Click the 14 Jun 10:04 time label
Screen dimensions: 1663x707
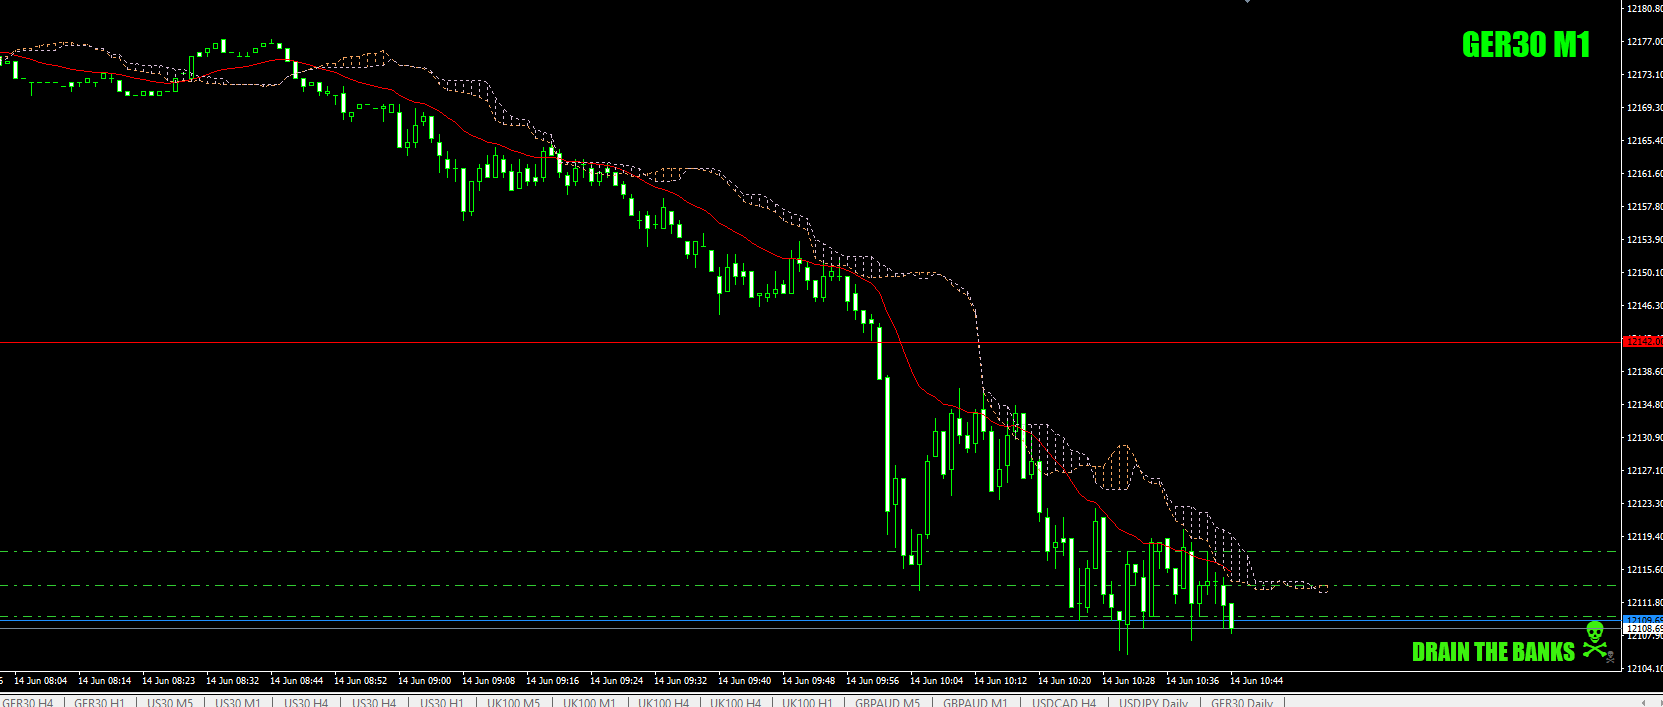937,680
